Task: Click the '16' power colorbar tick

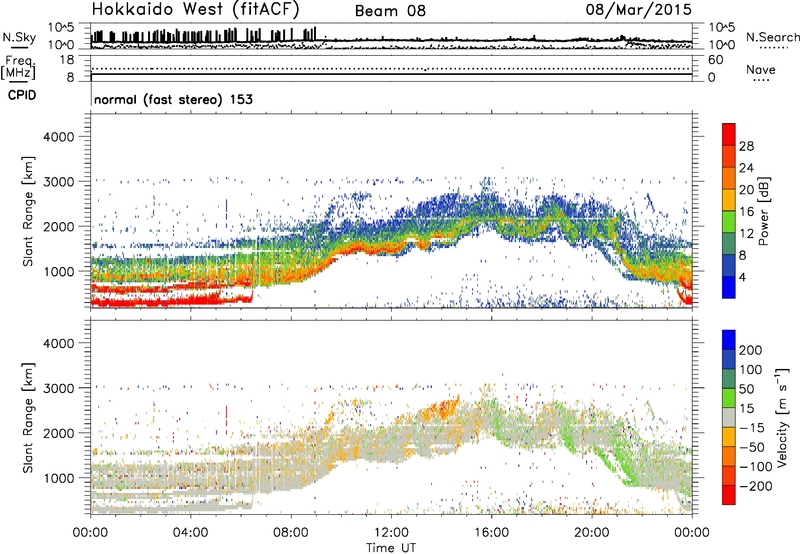Action: tap(746, 212)
